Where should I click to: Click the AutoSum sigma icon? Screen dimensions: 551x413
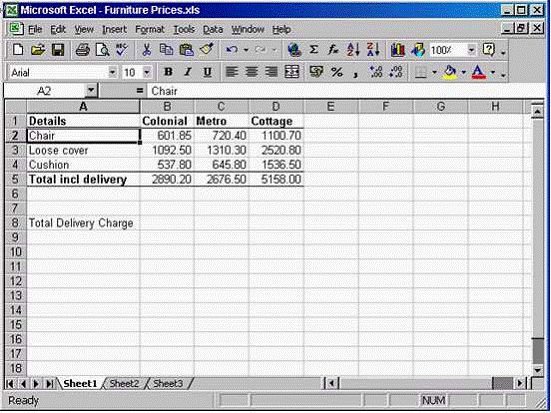tap(314, 50)
